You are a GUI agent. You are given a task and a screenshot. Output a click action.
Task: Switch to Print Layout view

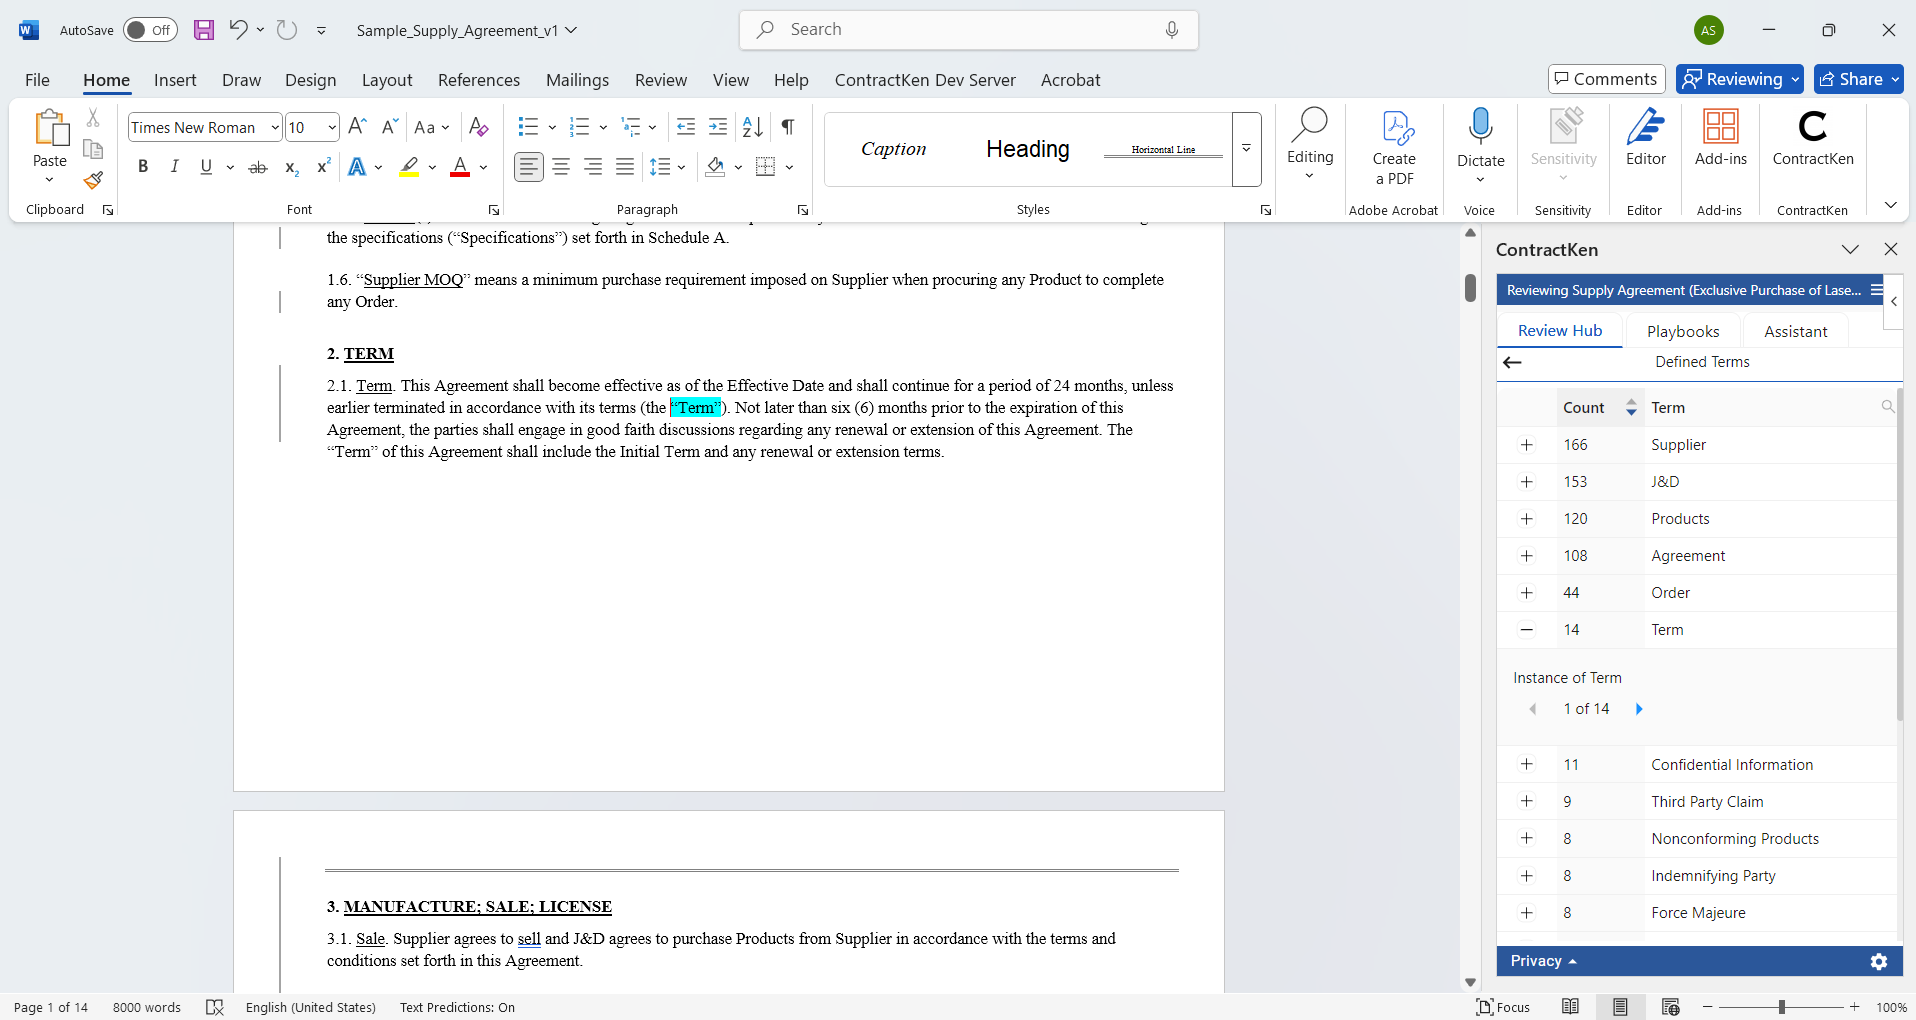coord(1620,1007)
